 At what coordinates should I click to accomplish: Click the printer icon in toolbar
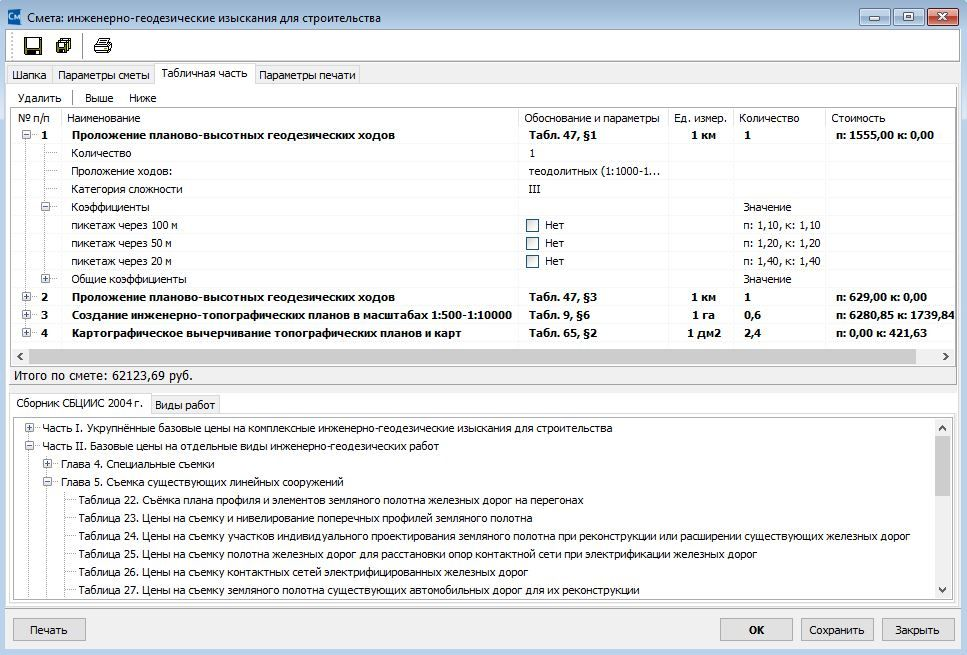pyautogui.click(x=103, y=46)
